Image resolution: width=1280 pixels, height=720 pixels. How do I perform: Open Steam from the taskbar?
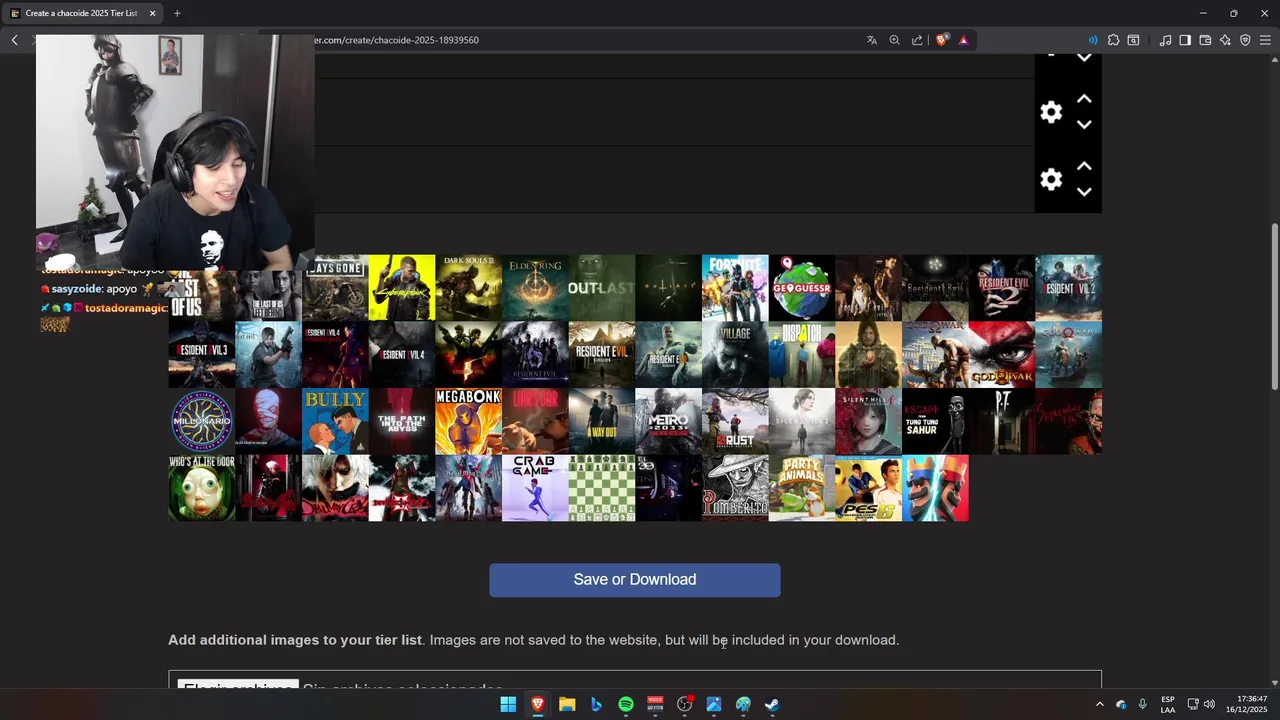(x=772, y=704)
